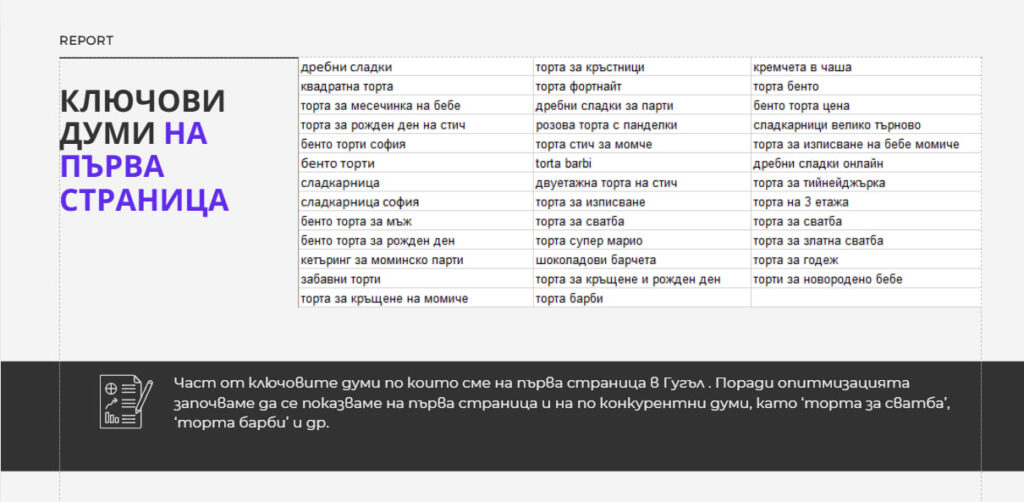The image size is (1024, 502).
Task: Select the "торти за новородено бебе" cell
Action: (828, 279)
